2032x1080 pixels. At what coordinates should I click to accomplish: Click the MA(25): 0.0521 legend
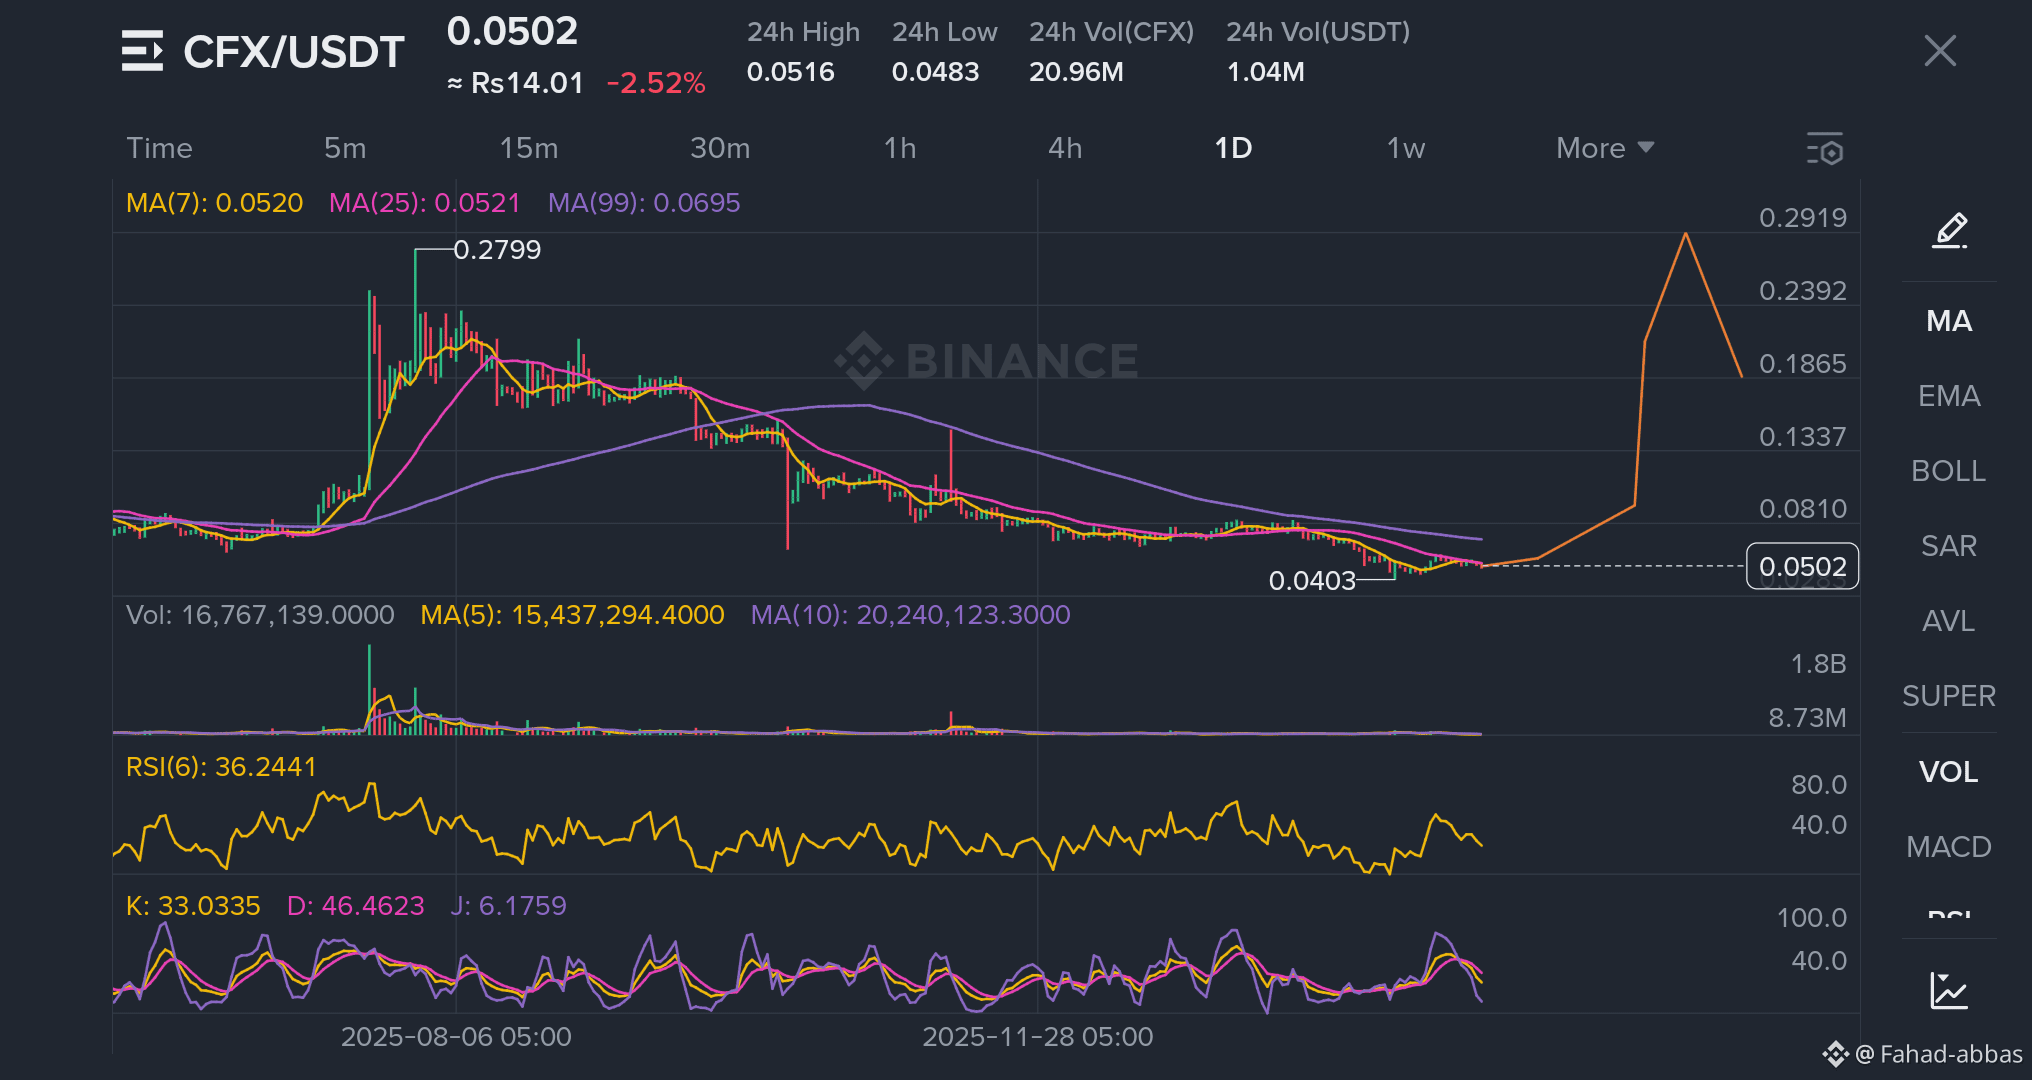coord(425,203)
